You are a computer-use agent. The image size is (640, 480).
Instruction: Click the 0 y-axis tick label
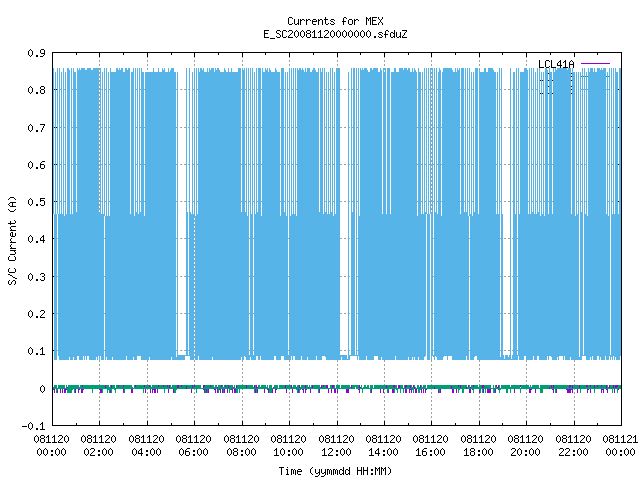(42, 389)
